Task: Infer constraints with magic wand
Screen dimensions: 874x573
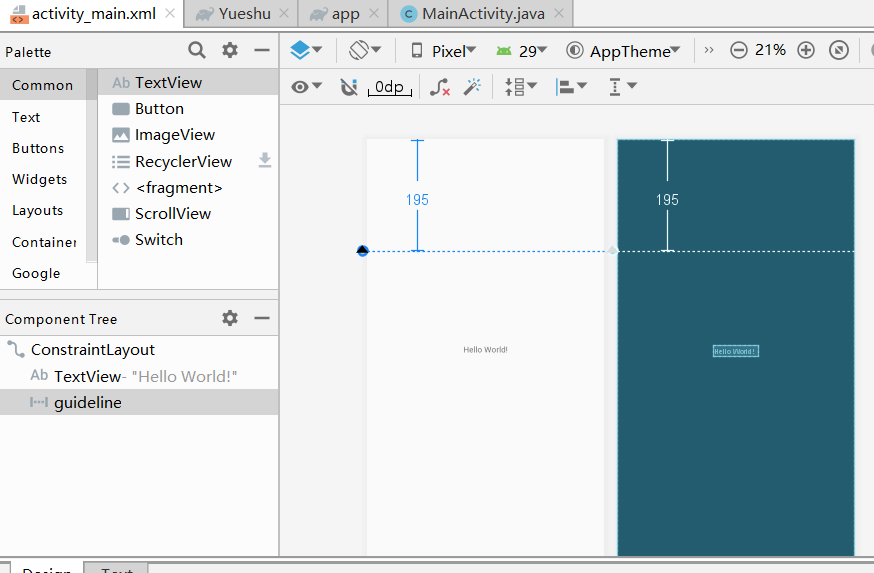Action: (x=472, y=86)
